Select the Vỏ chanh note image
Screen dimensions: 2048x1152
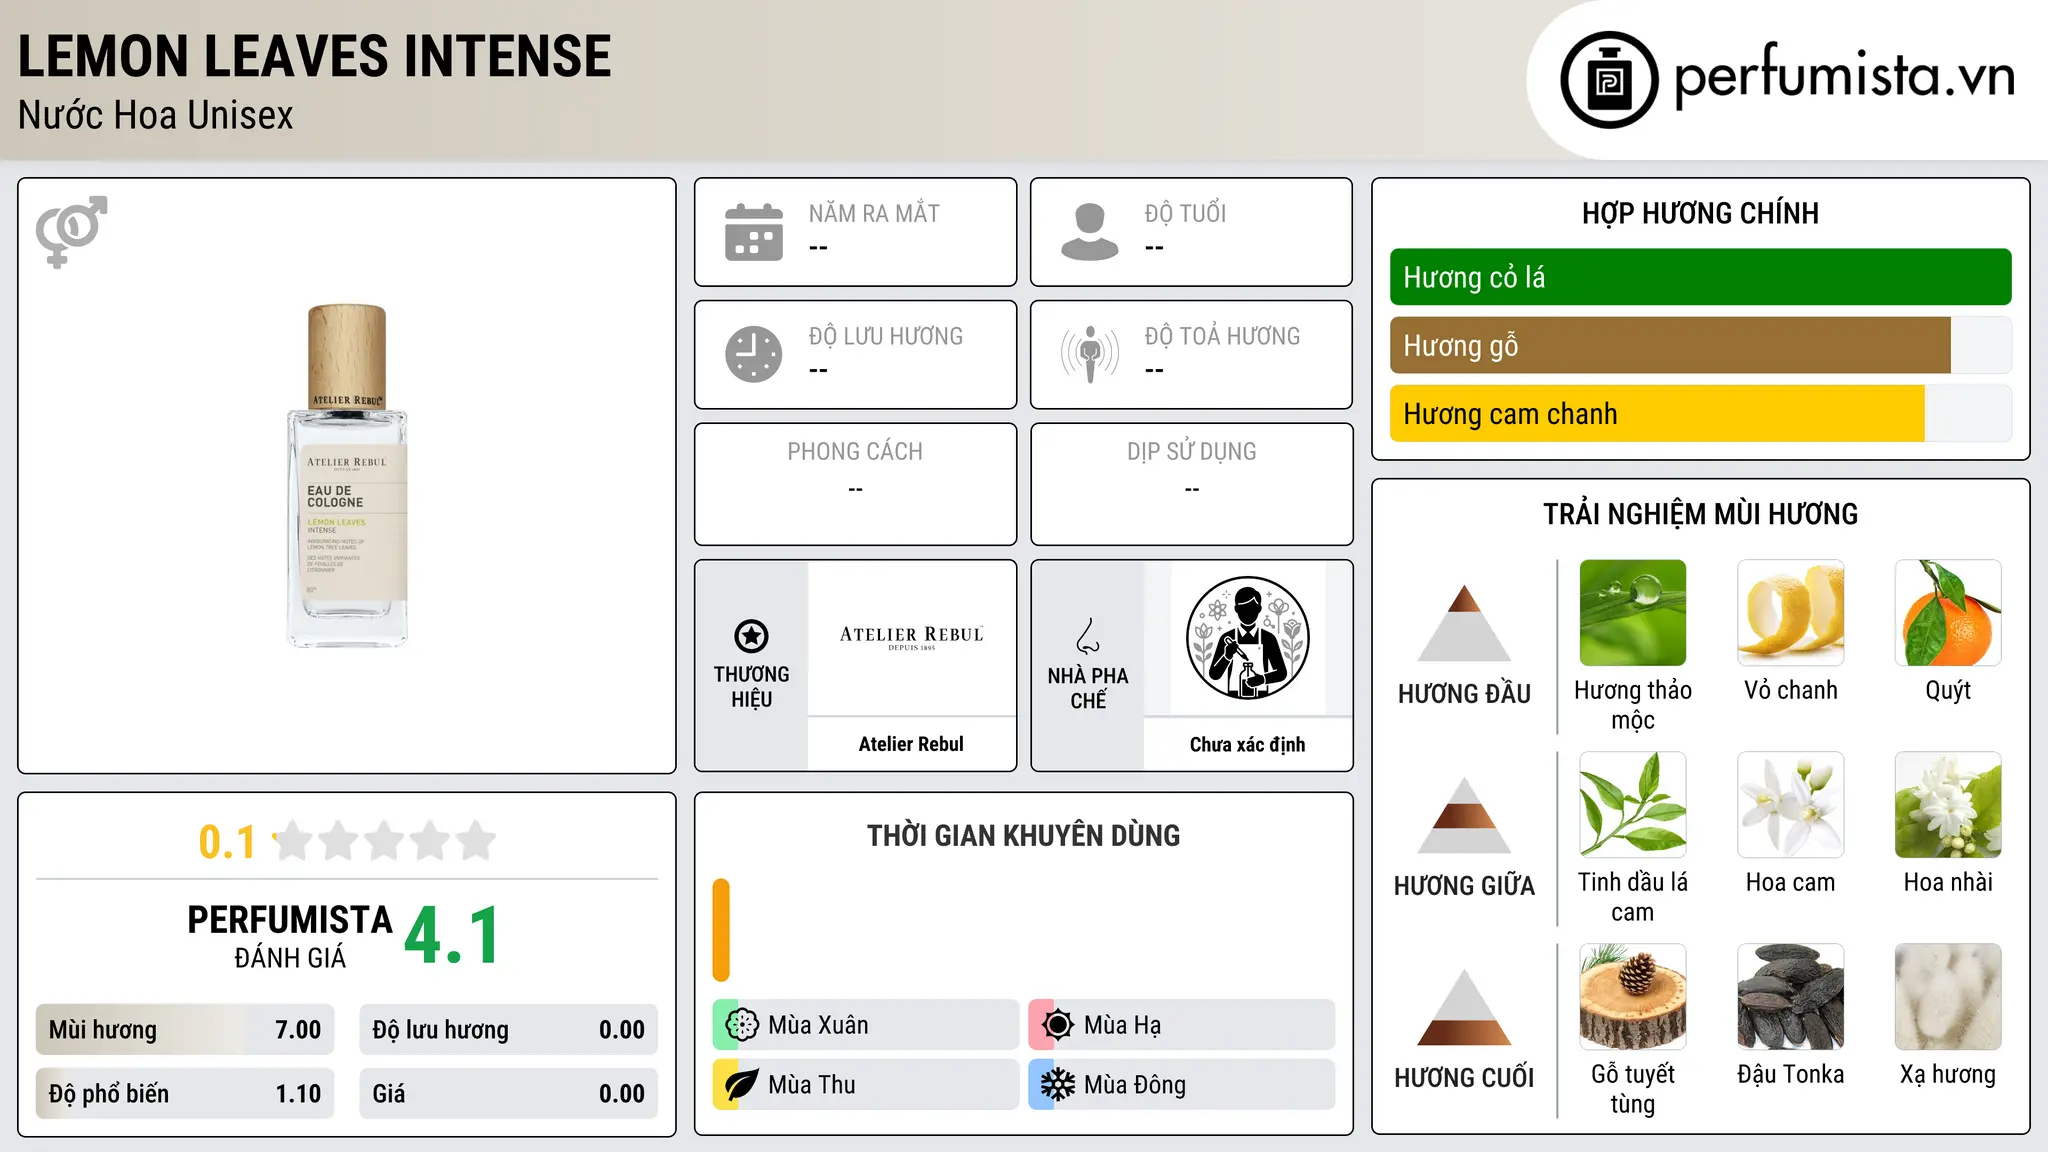click(x=1790, y=613)
